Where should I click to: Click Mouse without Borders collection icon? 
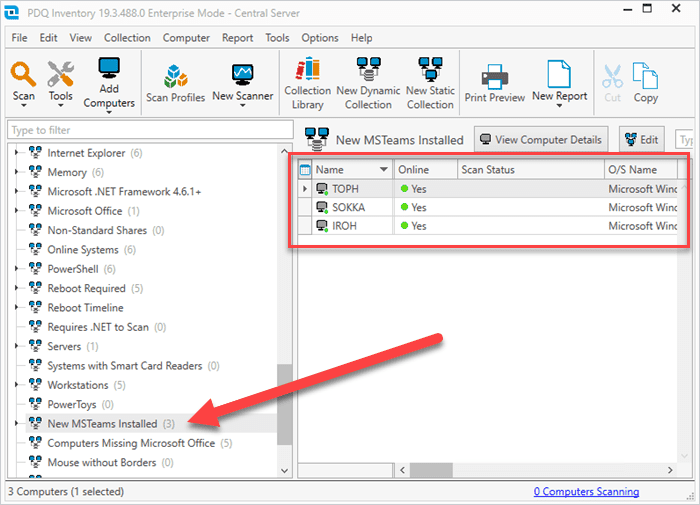35,462
